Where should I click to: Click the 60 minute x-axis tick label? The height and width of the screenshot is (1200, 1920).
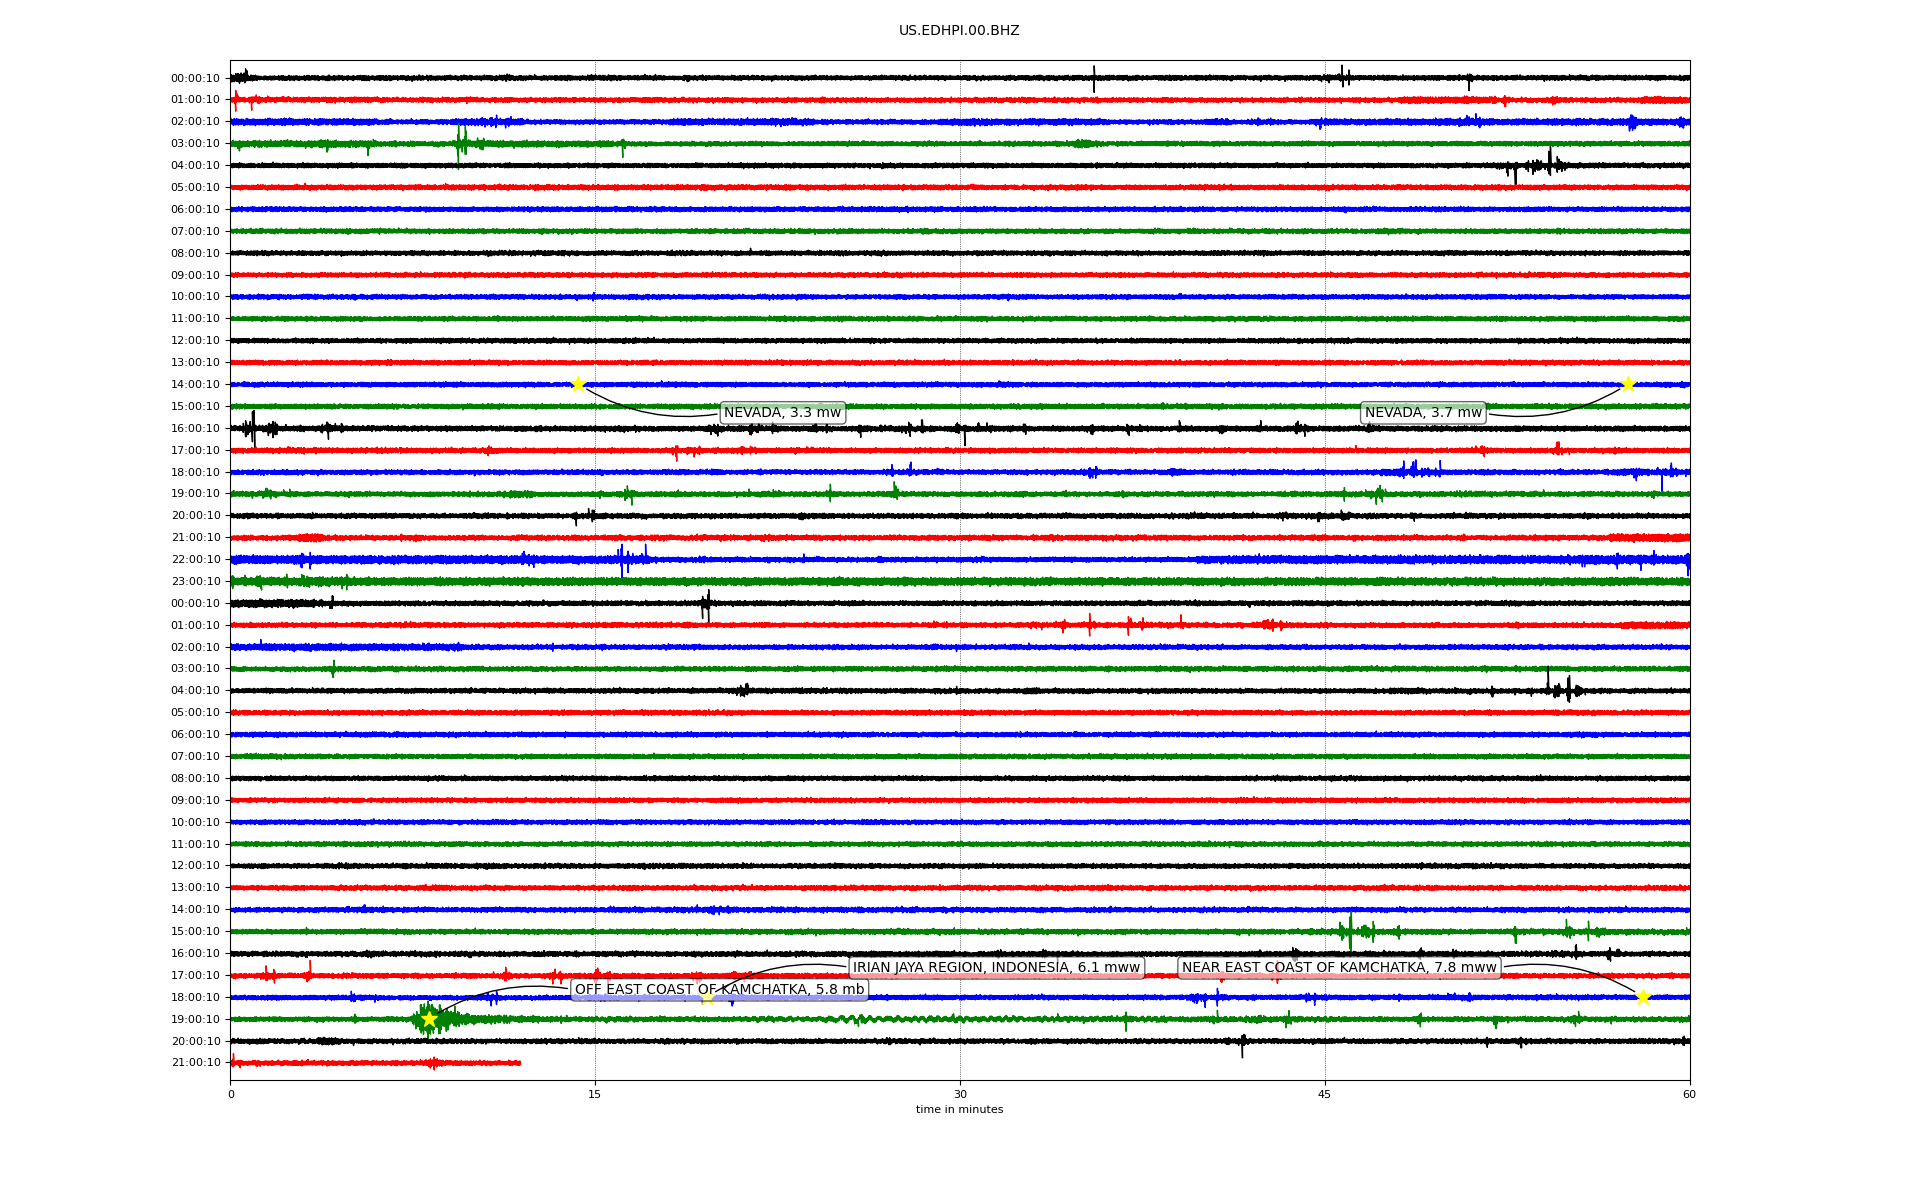pyautogui.click(x=1689, y=1094)
